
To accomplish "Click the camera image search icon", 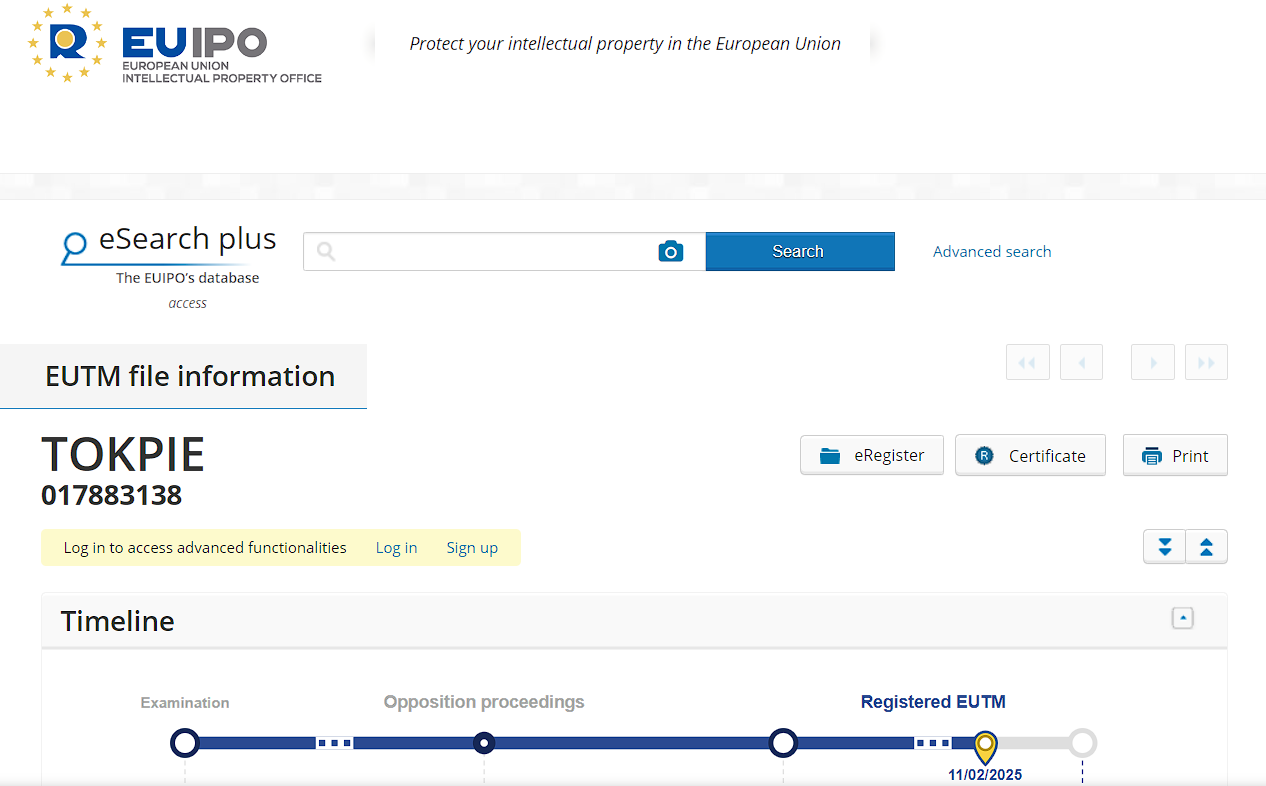I will pos(670,251).
